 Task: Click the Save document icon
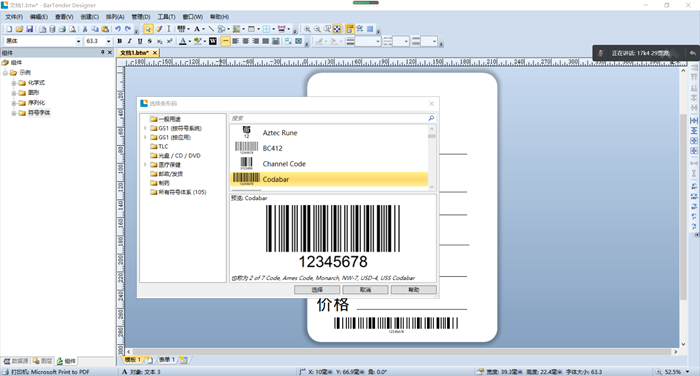(29, 29)
